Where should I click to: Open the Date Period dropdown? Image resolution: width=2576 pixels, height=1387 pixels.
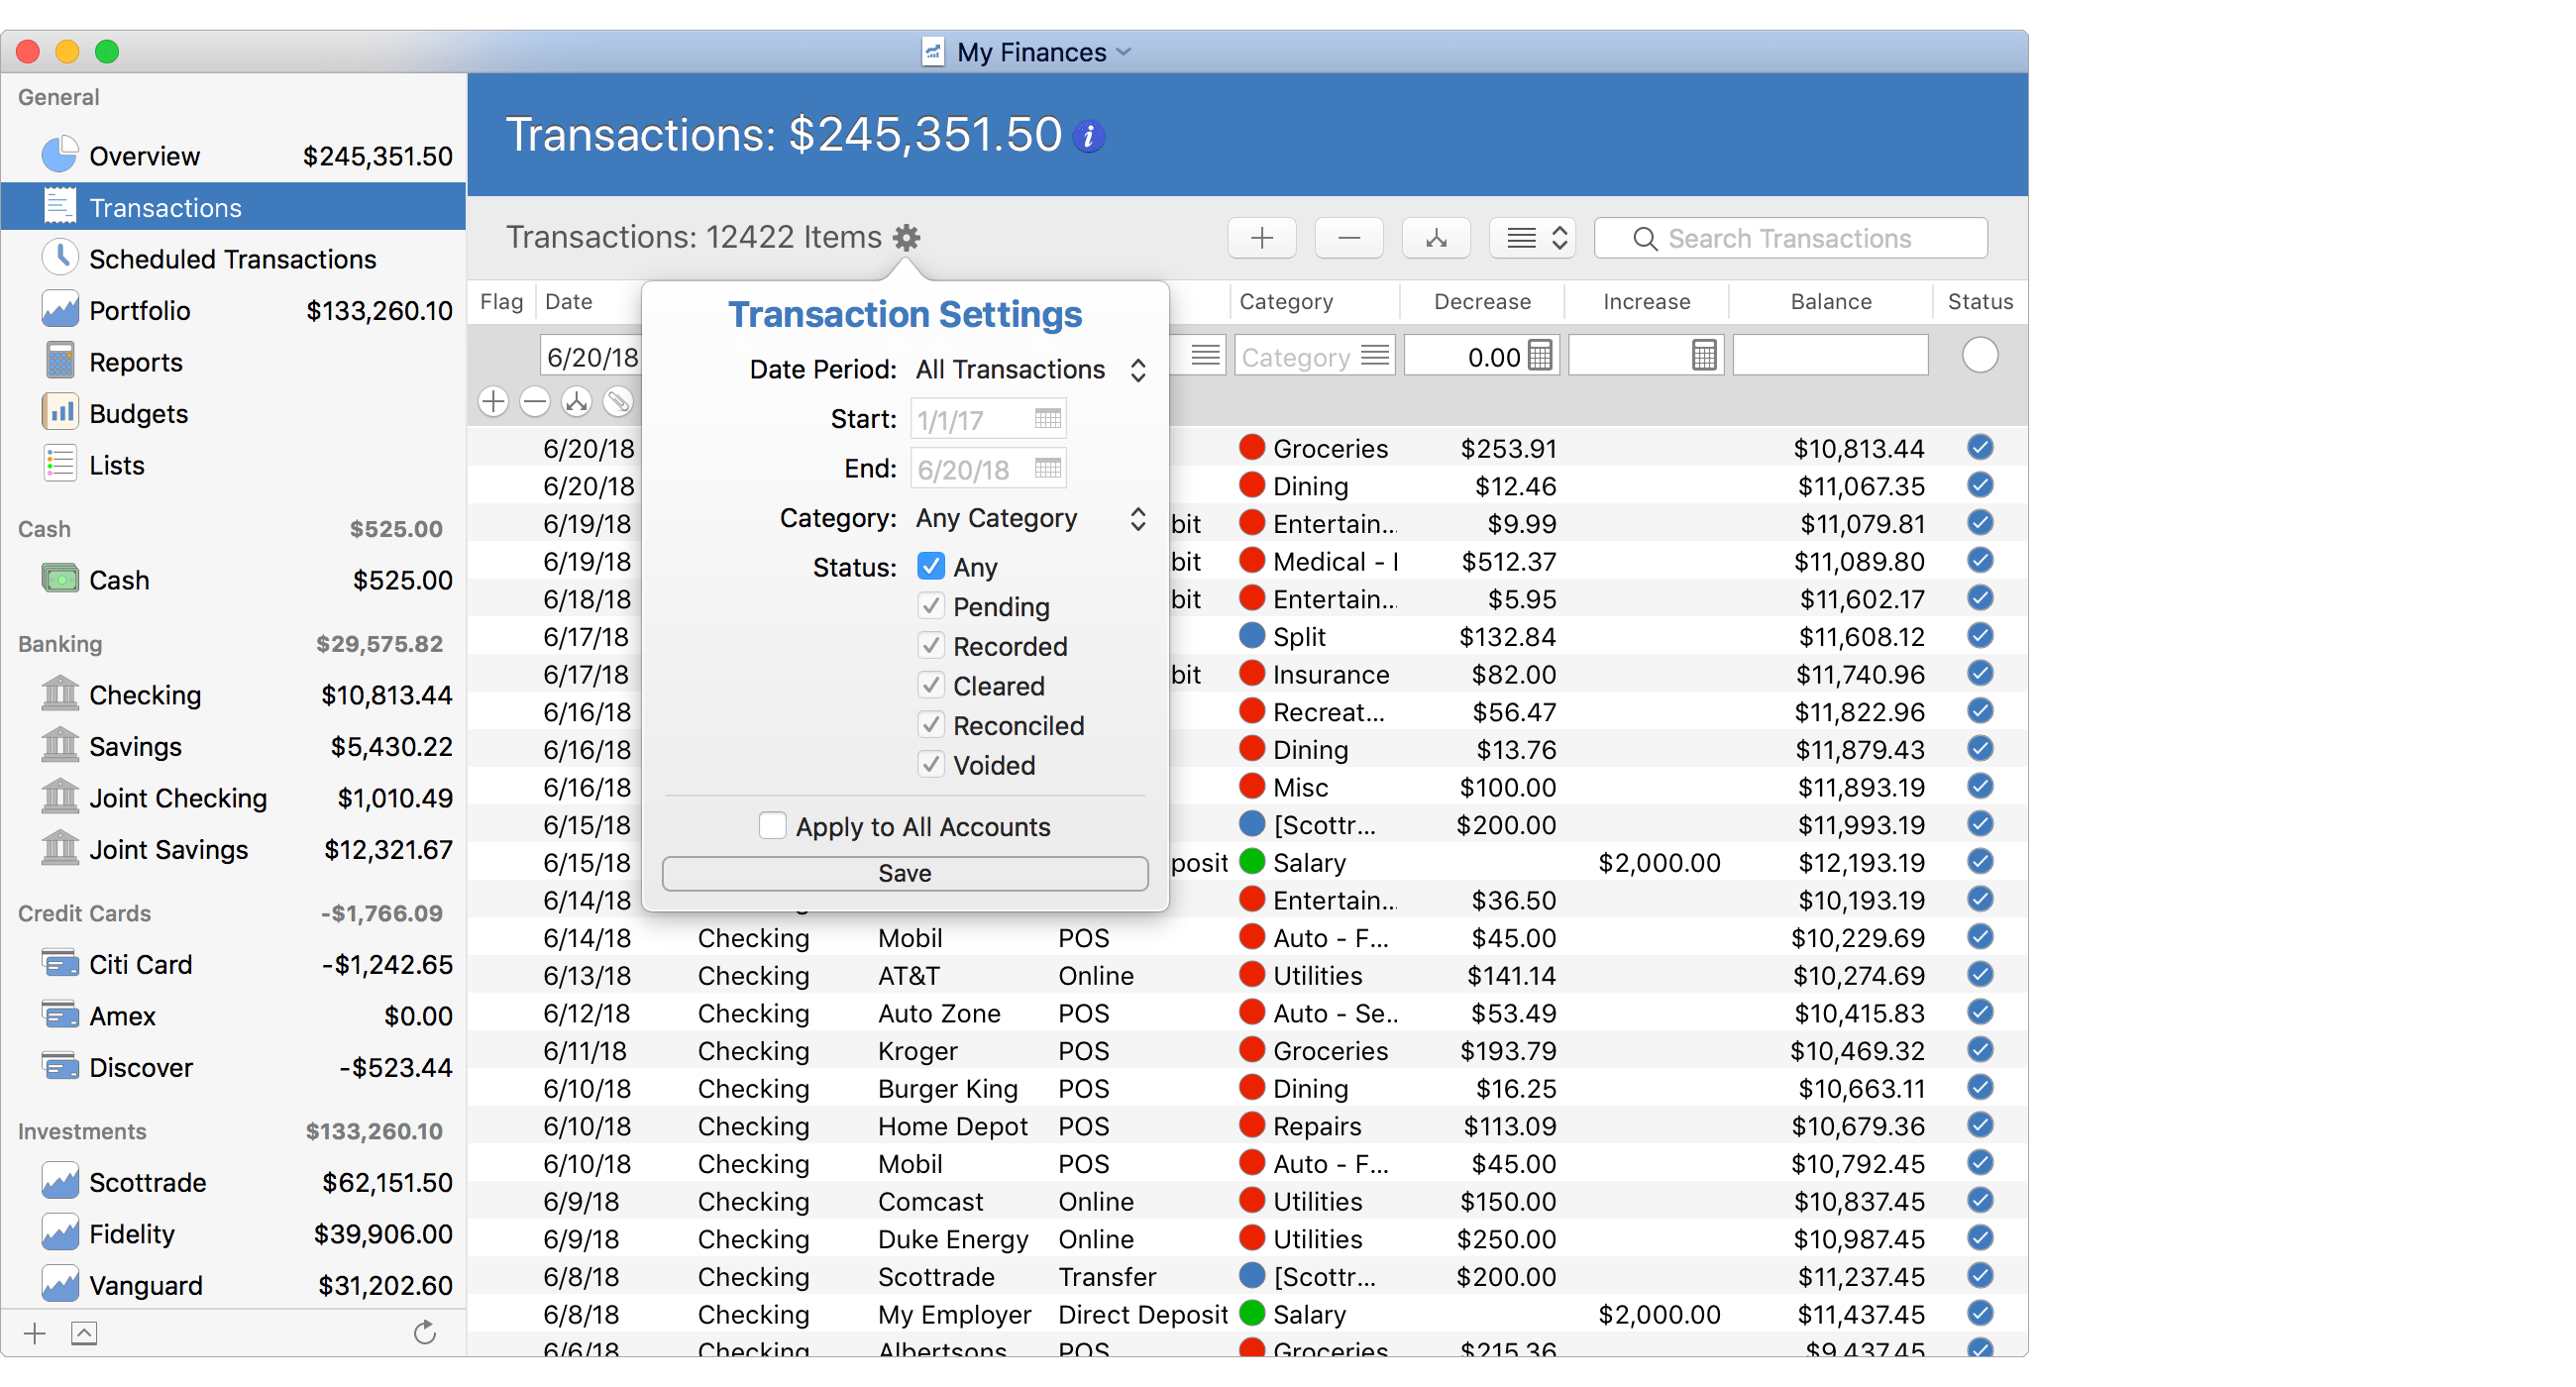(x=1030, y=370)
